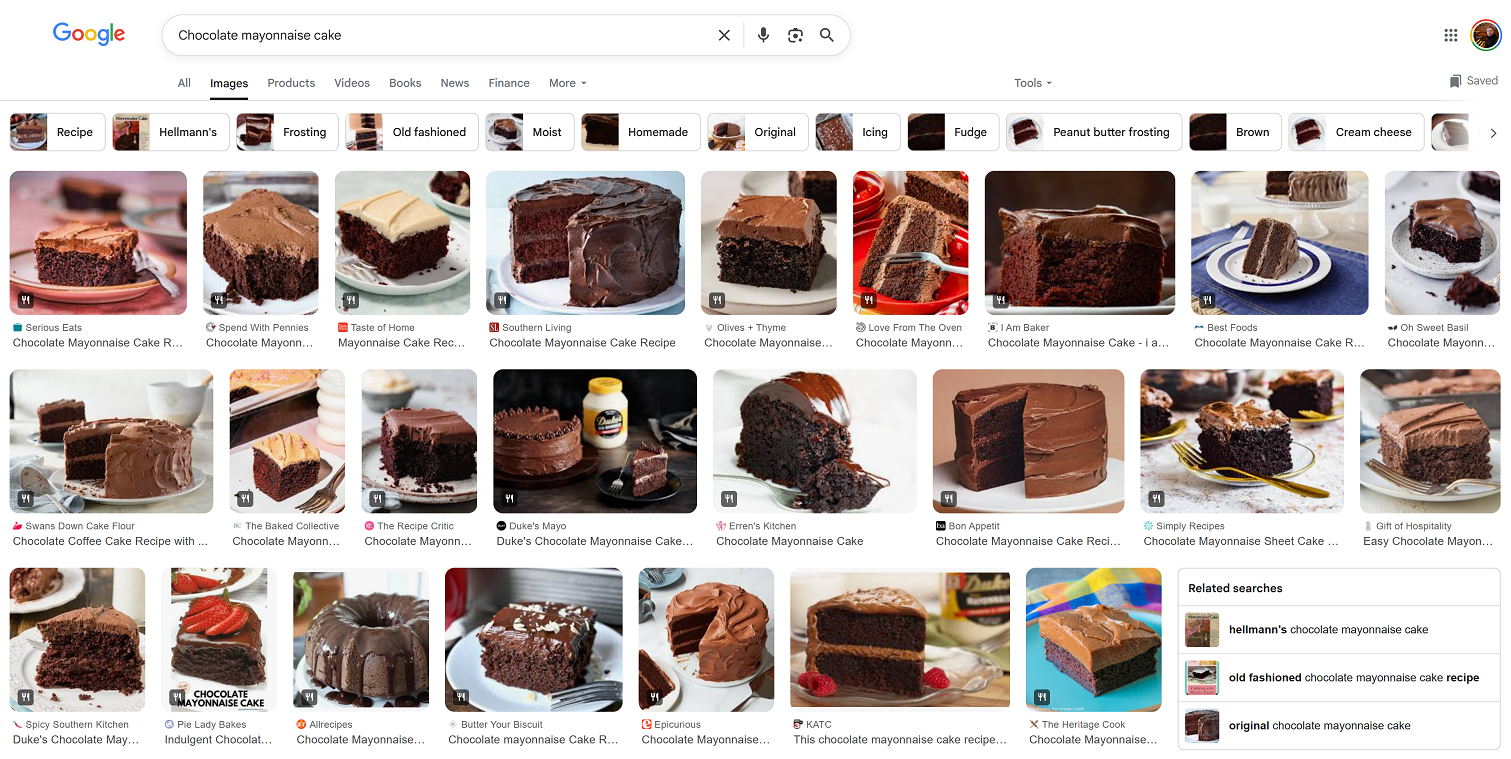Apply the Peanut butter frosting chip

pos(1094,132)
